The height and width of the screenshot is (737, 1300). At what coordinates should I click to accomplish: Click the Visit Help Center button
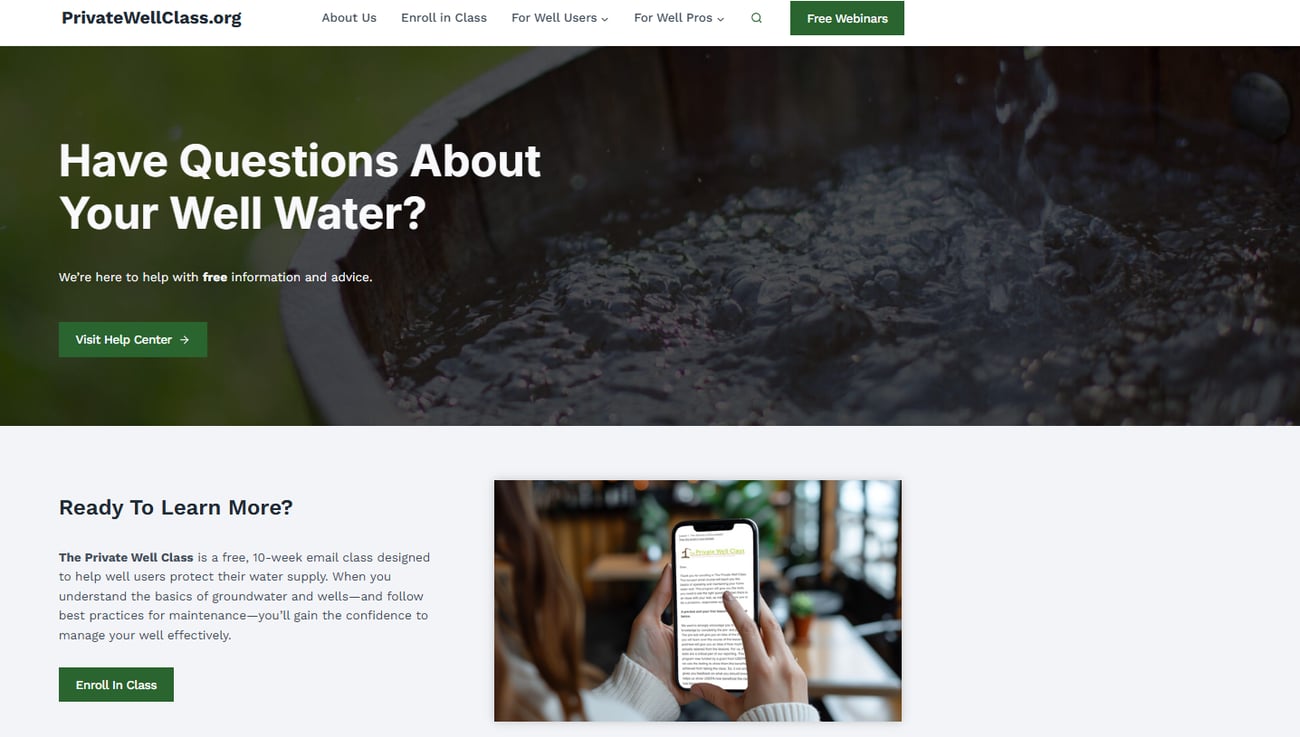133,340
